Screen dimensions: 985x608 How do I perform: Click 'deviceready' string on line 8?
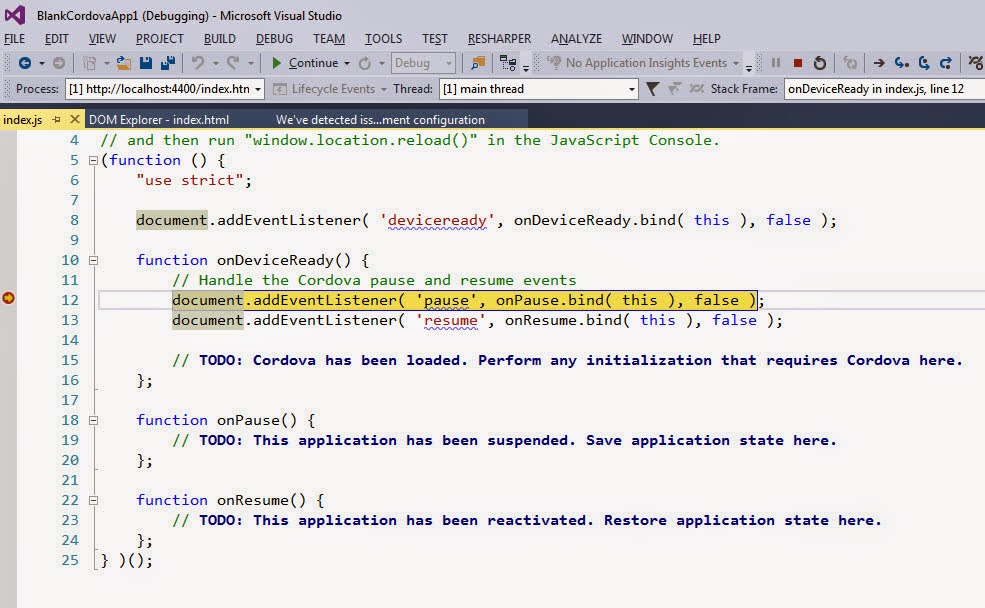[x=437, y=220]
